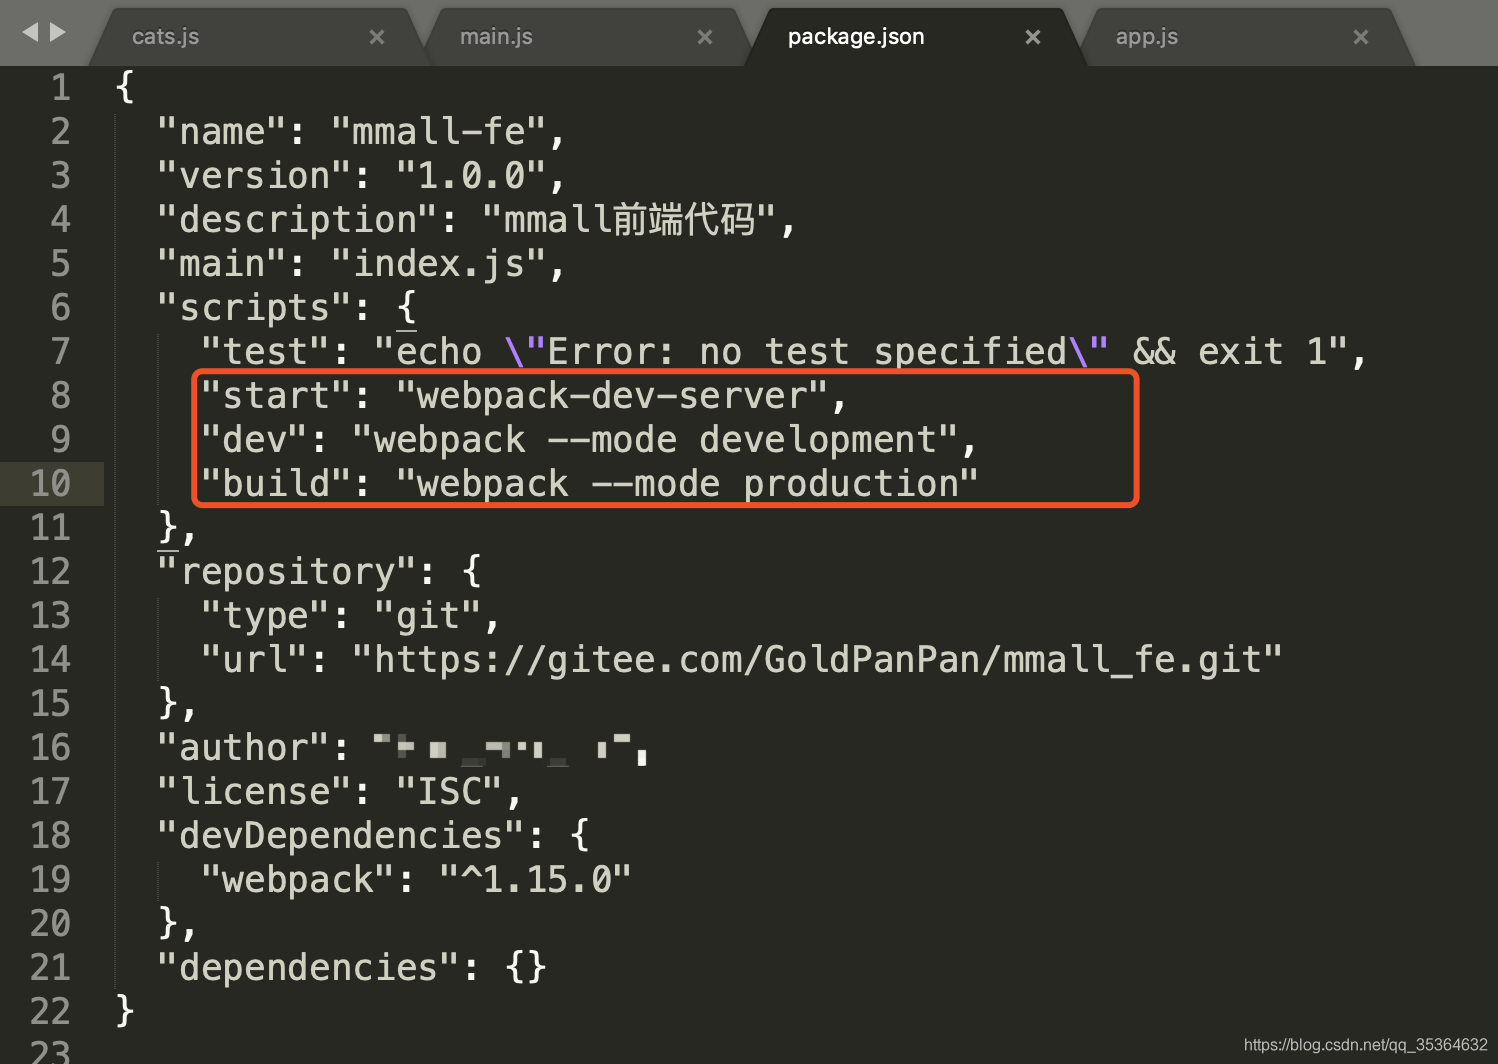Click line number 22 in gutter
1498x1064 pixels.
coord(51,1011)
